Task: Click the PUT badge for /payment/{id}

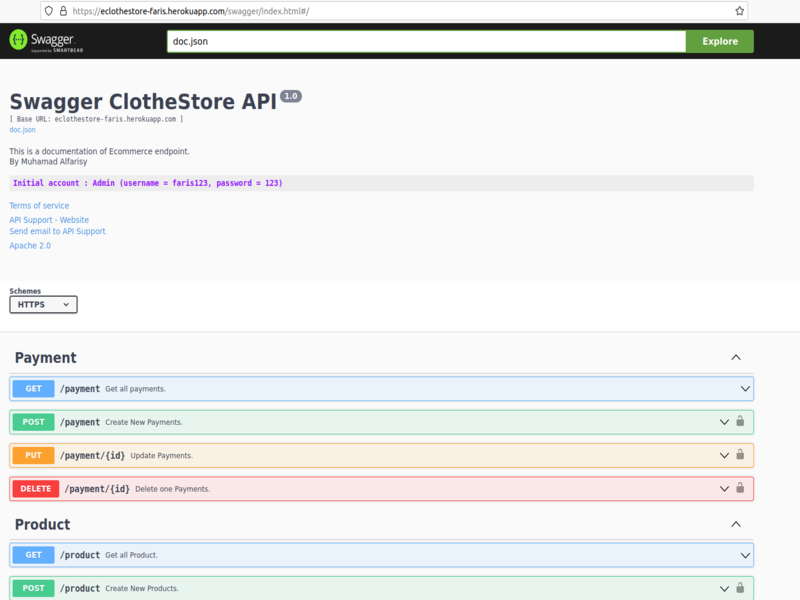Action: 33,455
